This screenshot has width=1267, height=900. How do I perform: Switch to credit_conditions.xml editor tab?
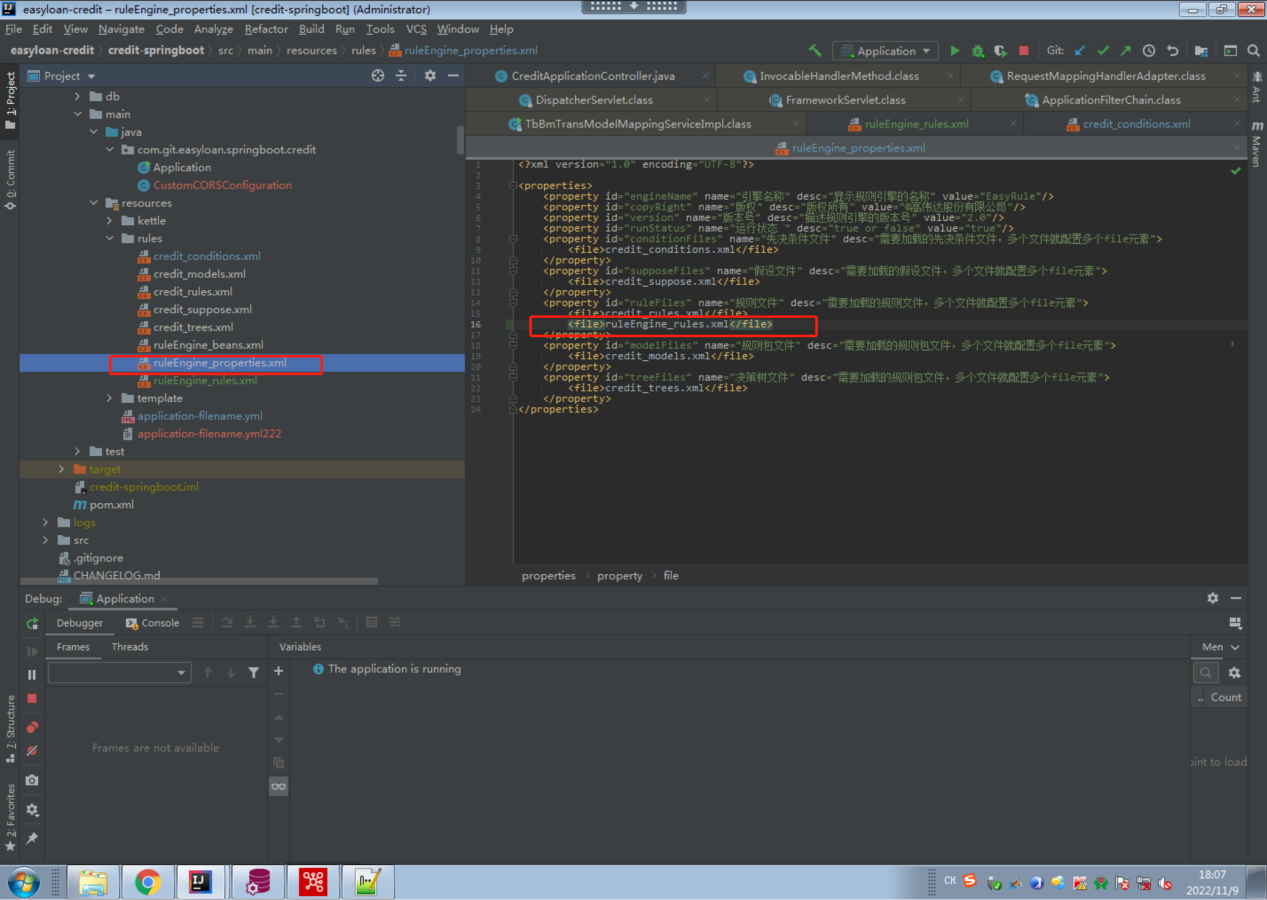1135,124
